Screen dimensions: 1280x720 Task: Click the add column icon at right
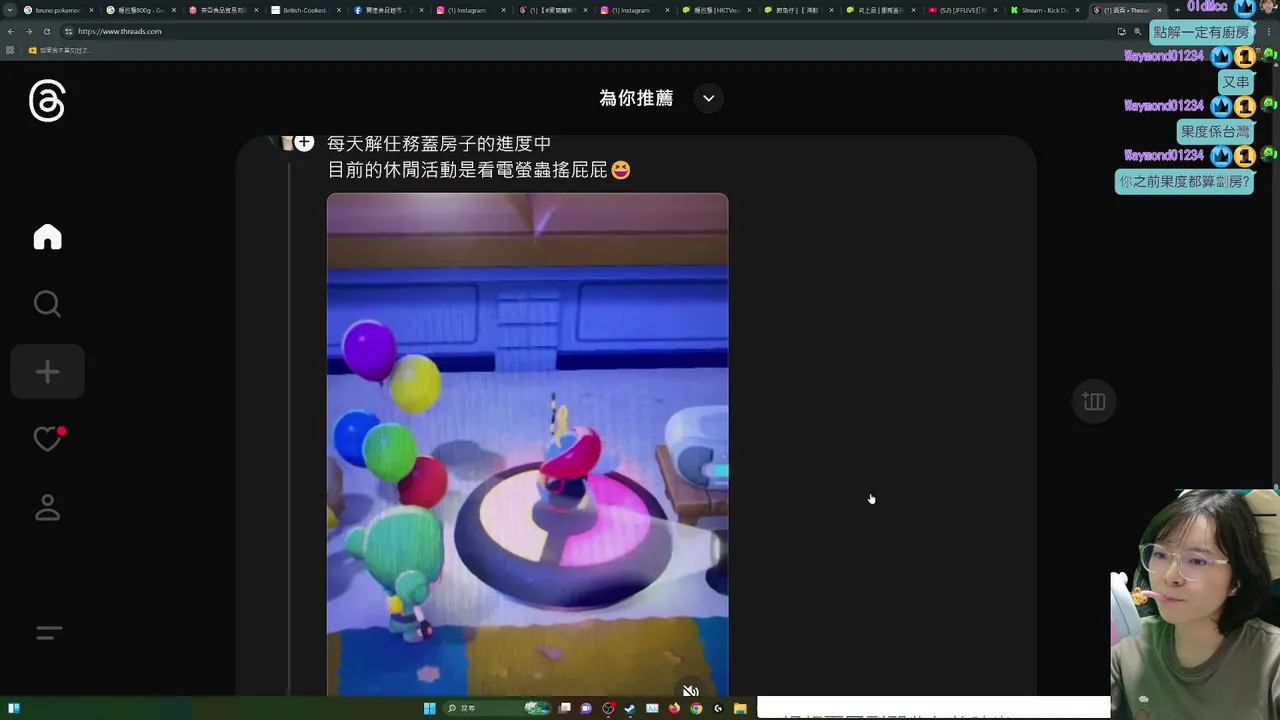click(1094, 401)
